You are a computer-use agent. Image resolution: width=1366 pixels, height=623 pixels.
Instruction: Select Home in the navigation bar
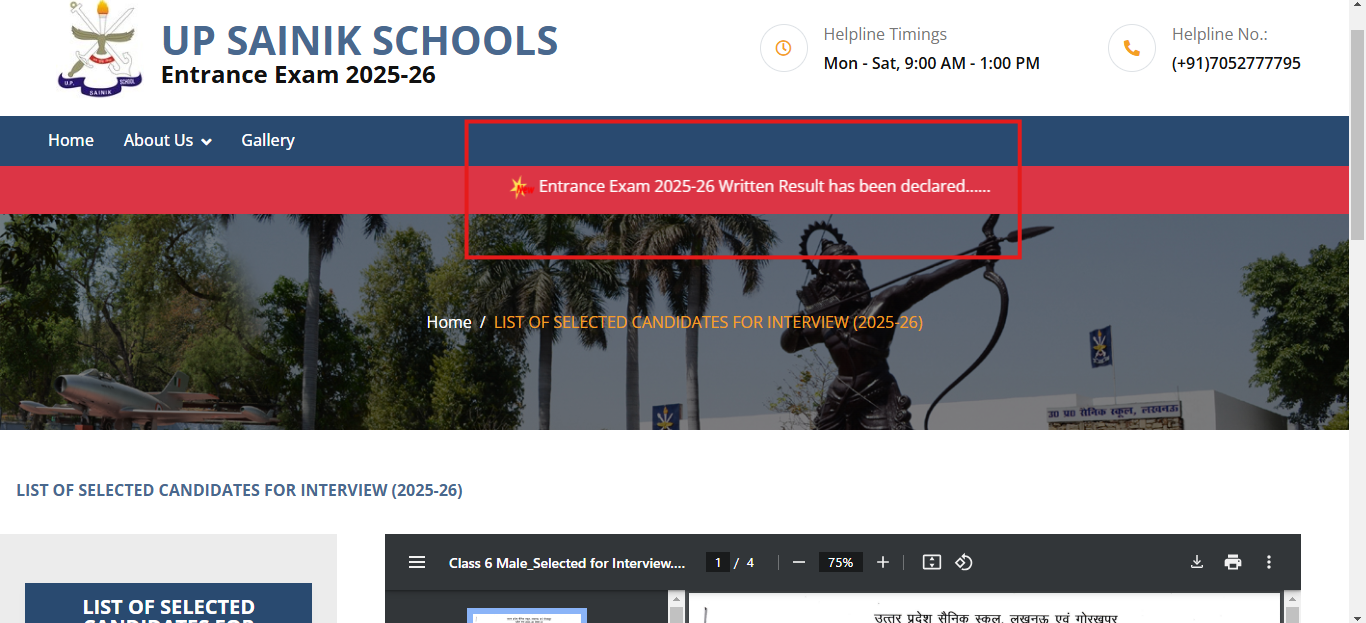[70, 140]
